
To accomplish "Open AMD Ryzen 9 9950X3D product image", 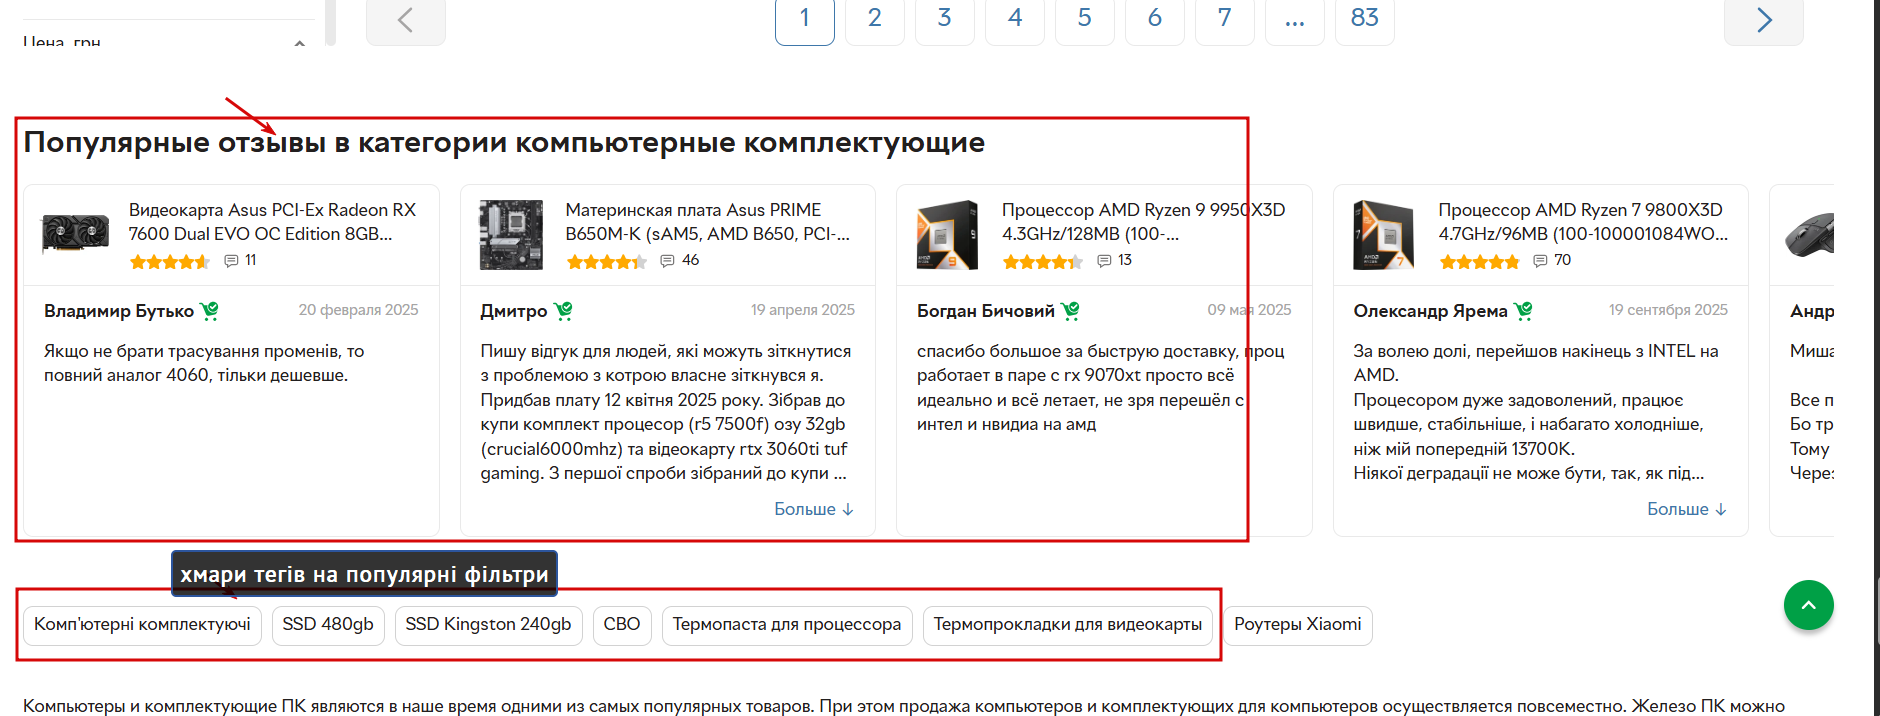I will [948, 235].
